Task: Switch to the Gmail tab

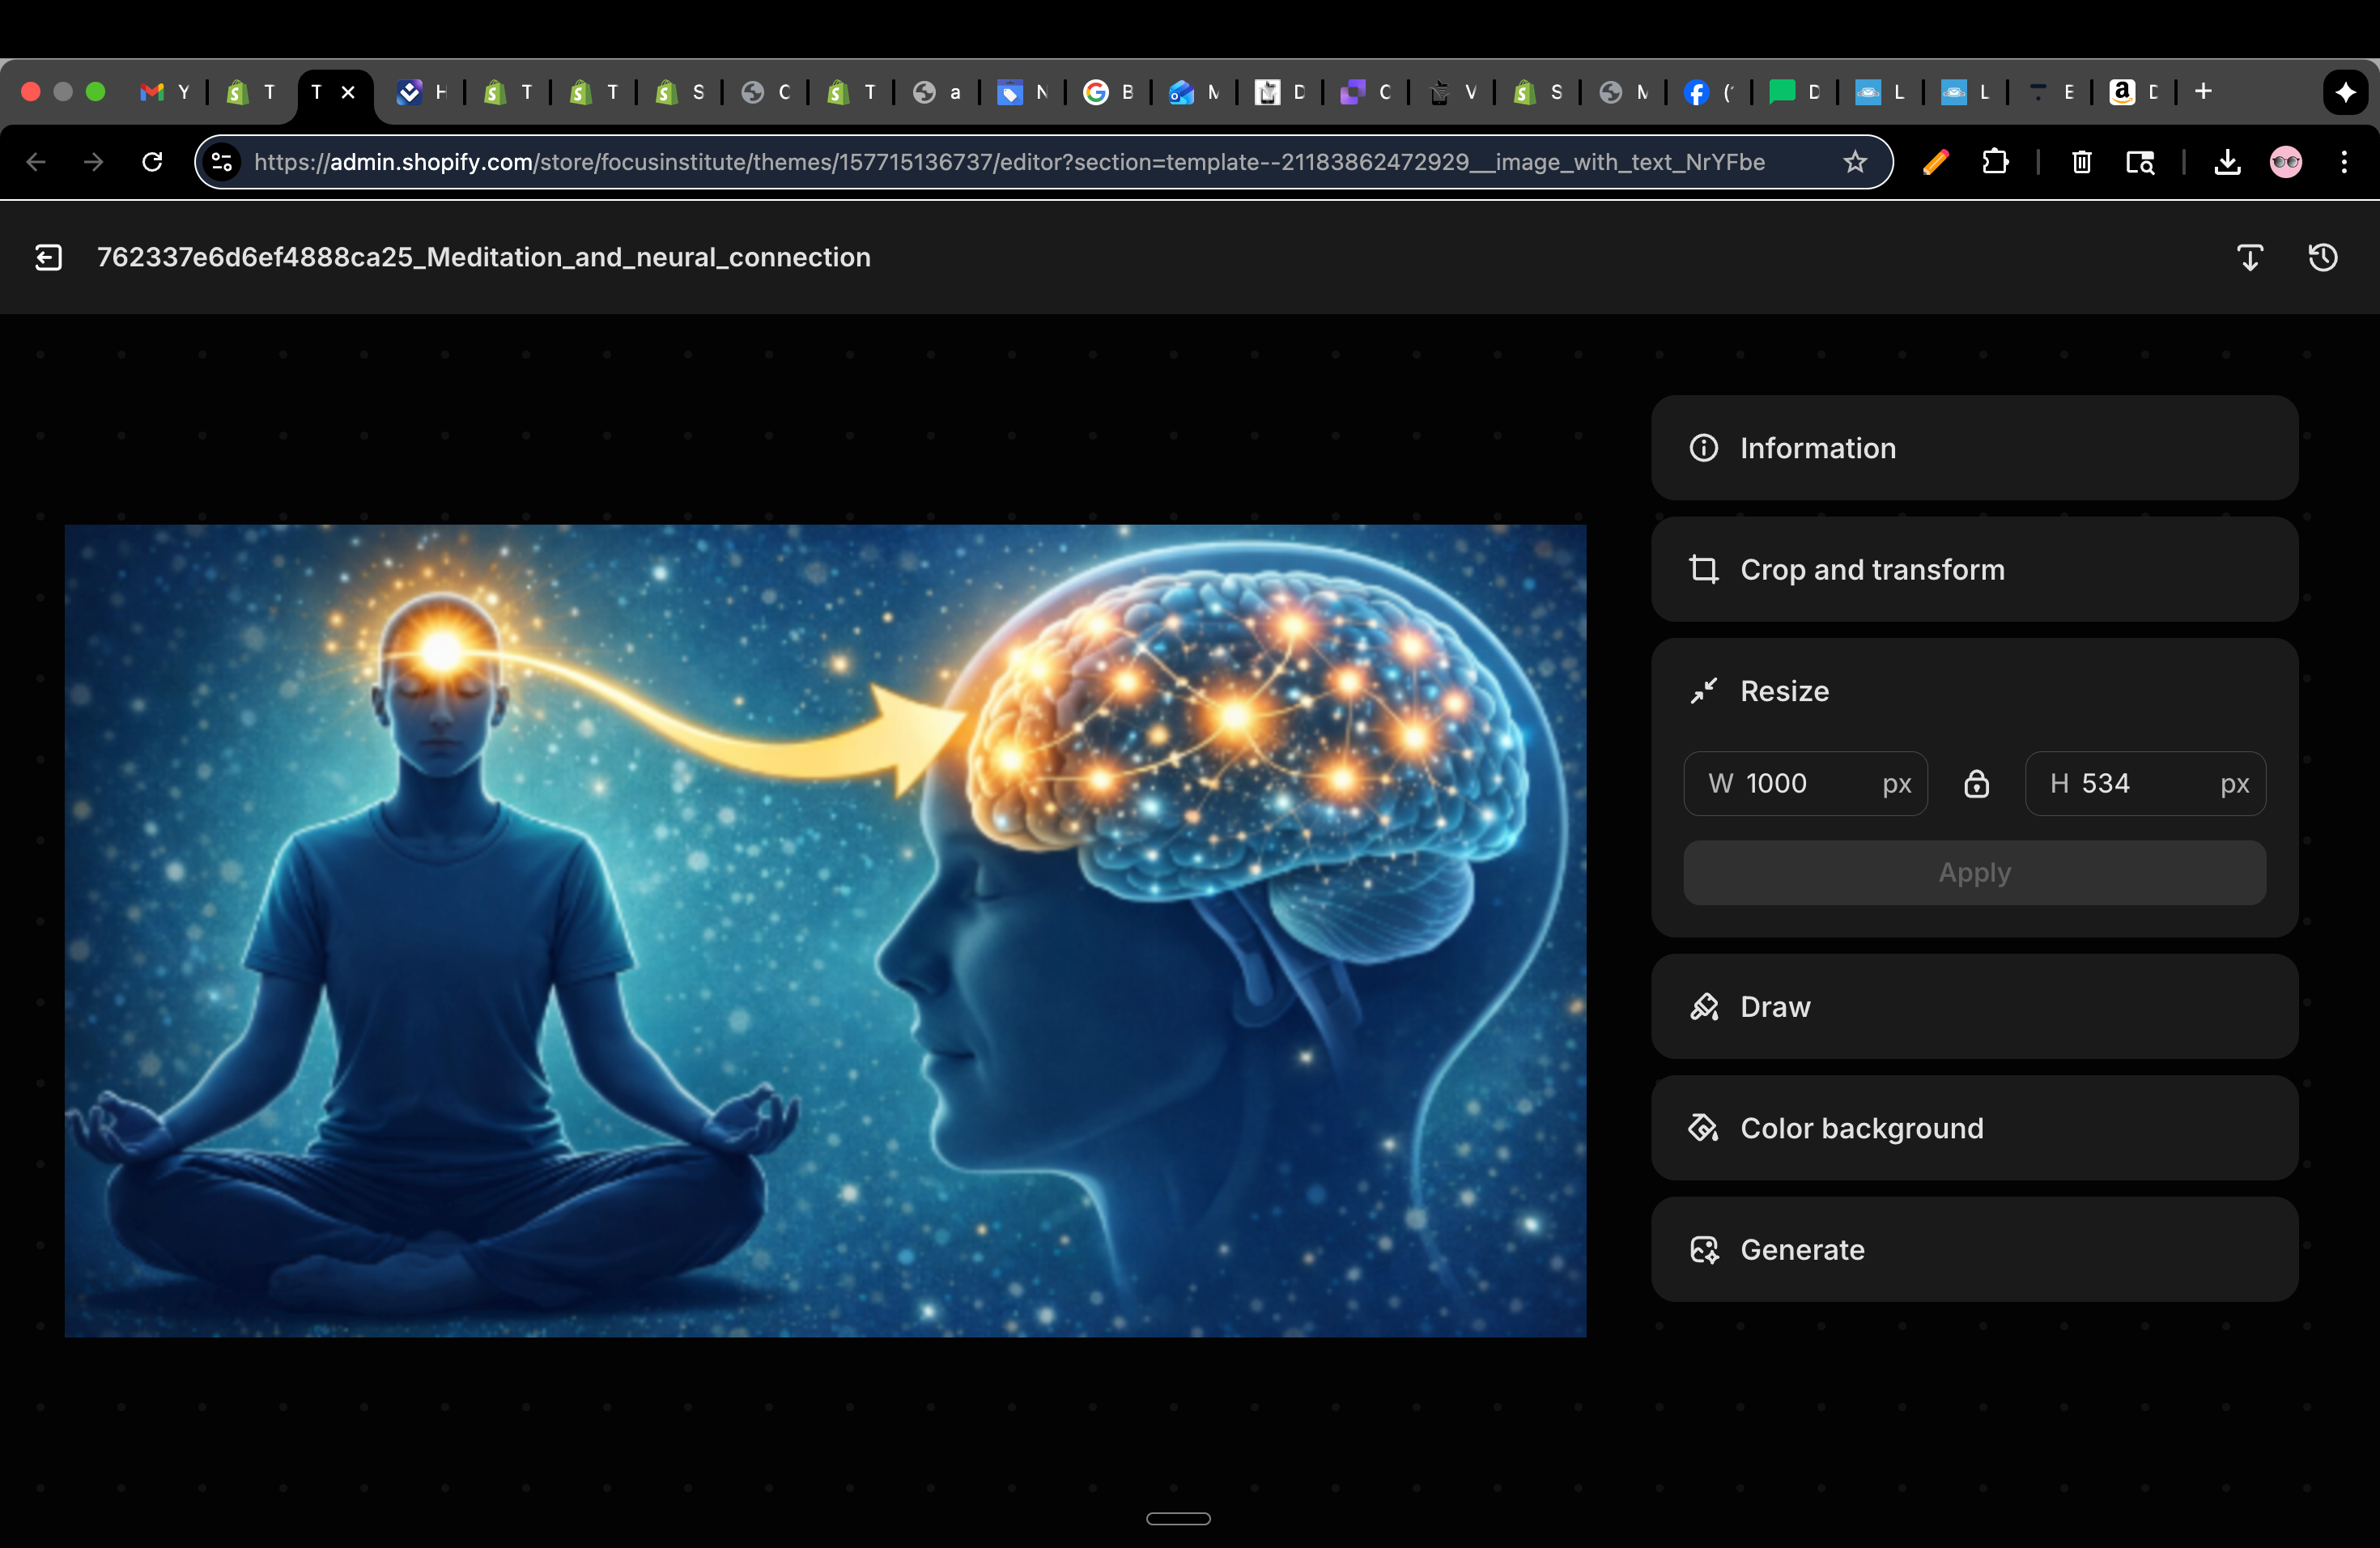Action: 164,92
